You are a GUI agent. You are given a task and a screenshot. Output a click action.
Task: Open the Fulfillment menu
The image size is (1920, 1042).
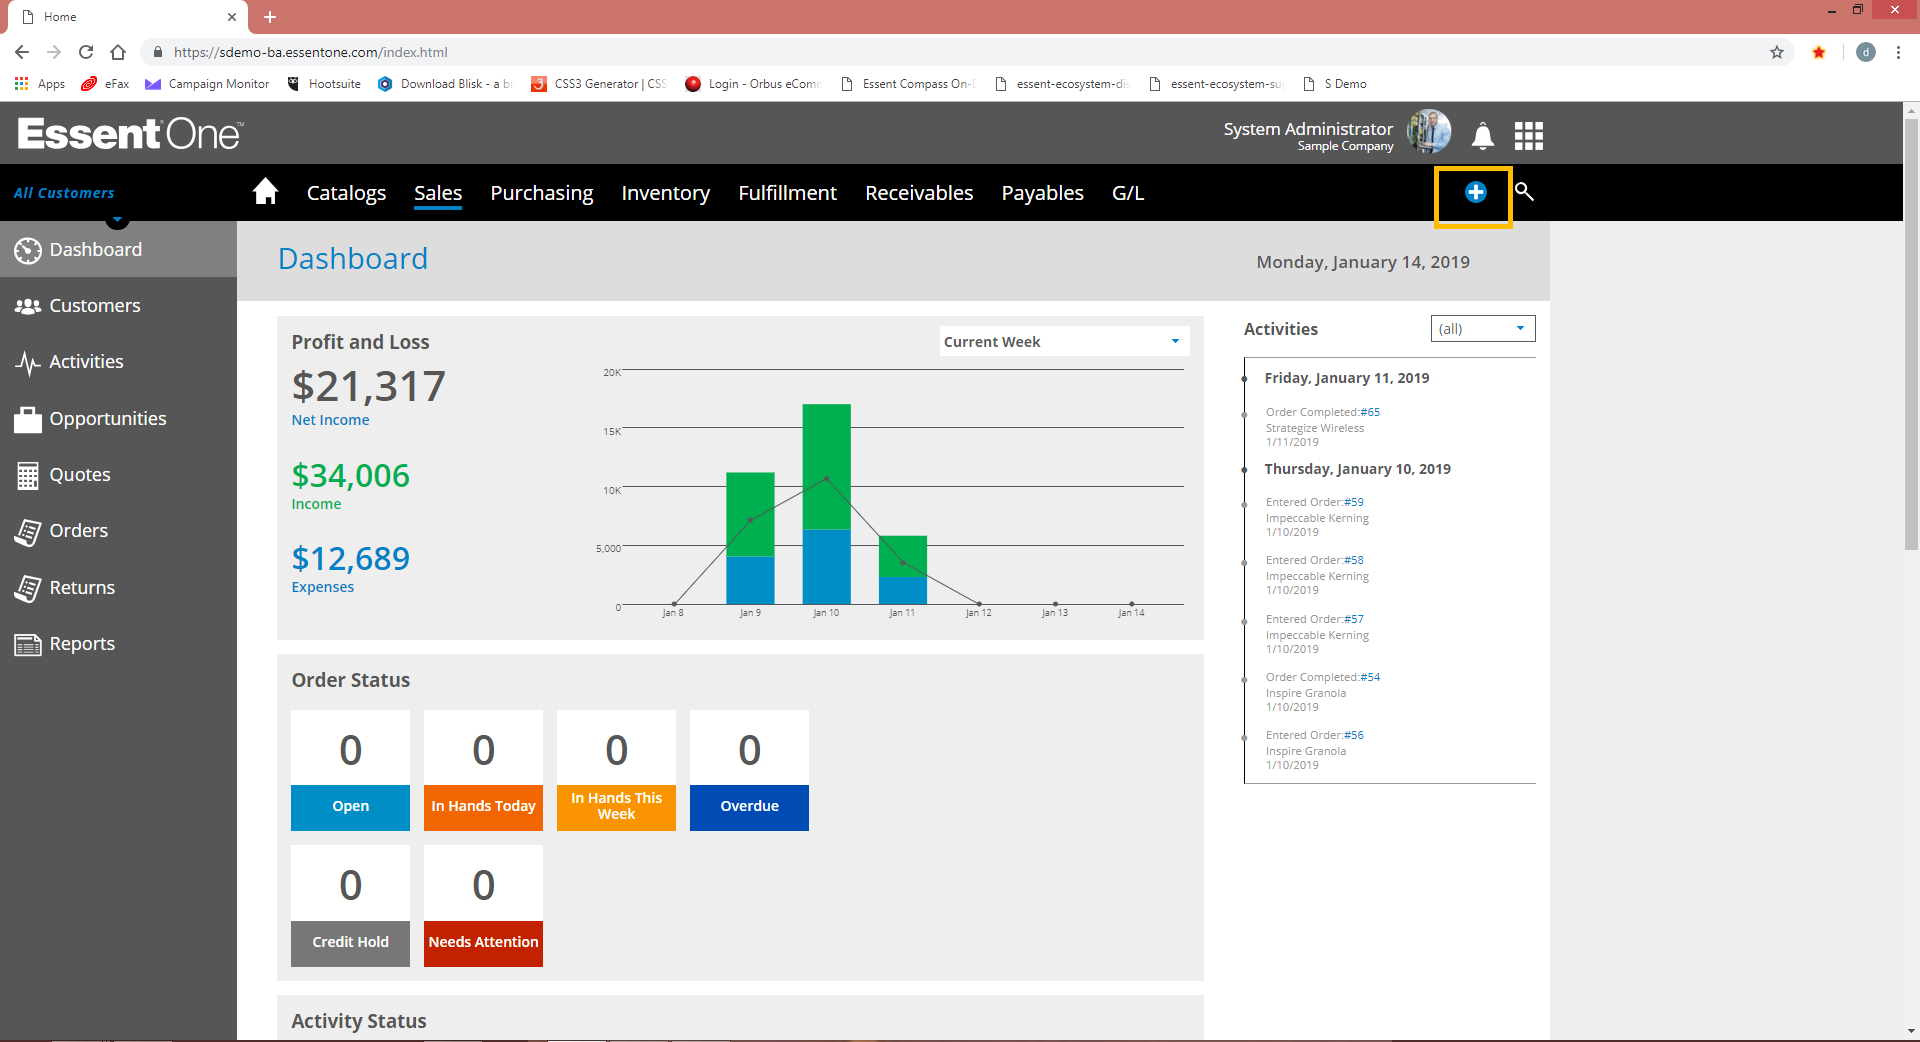(x=788, y=193)
